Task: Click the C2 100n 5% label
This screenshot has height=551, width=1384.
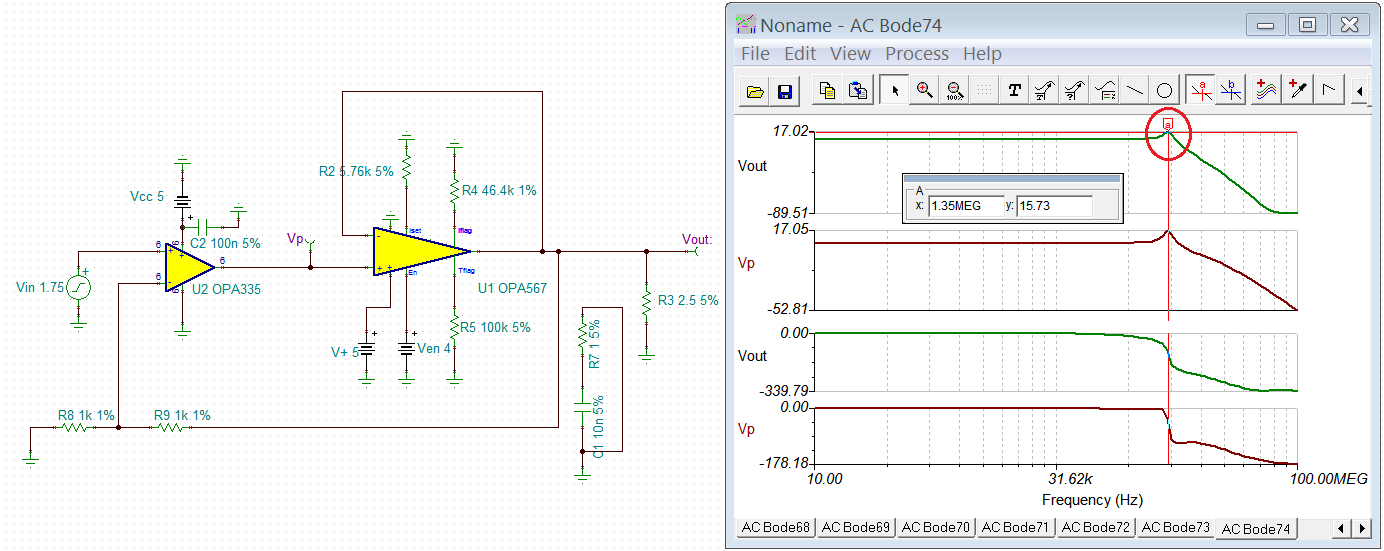Action: click(x=225, y=243)
